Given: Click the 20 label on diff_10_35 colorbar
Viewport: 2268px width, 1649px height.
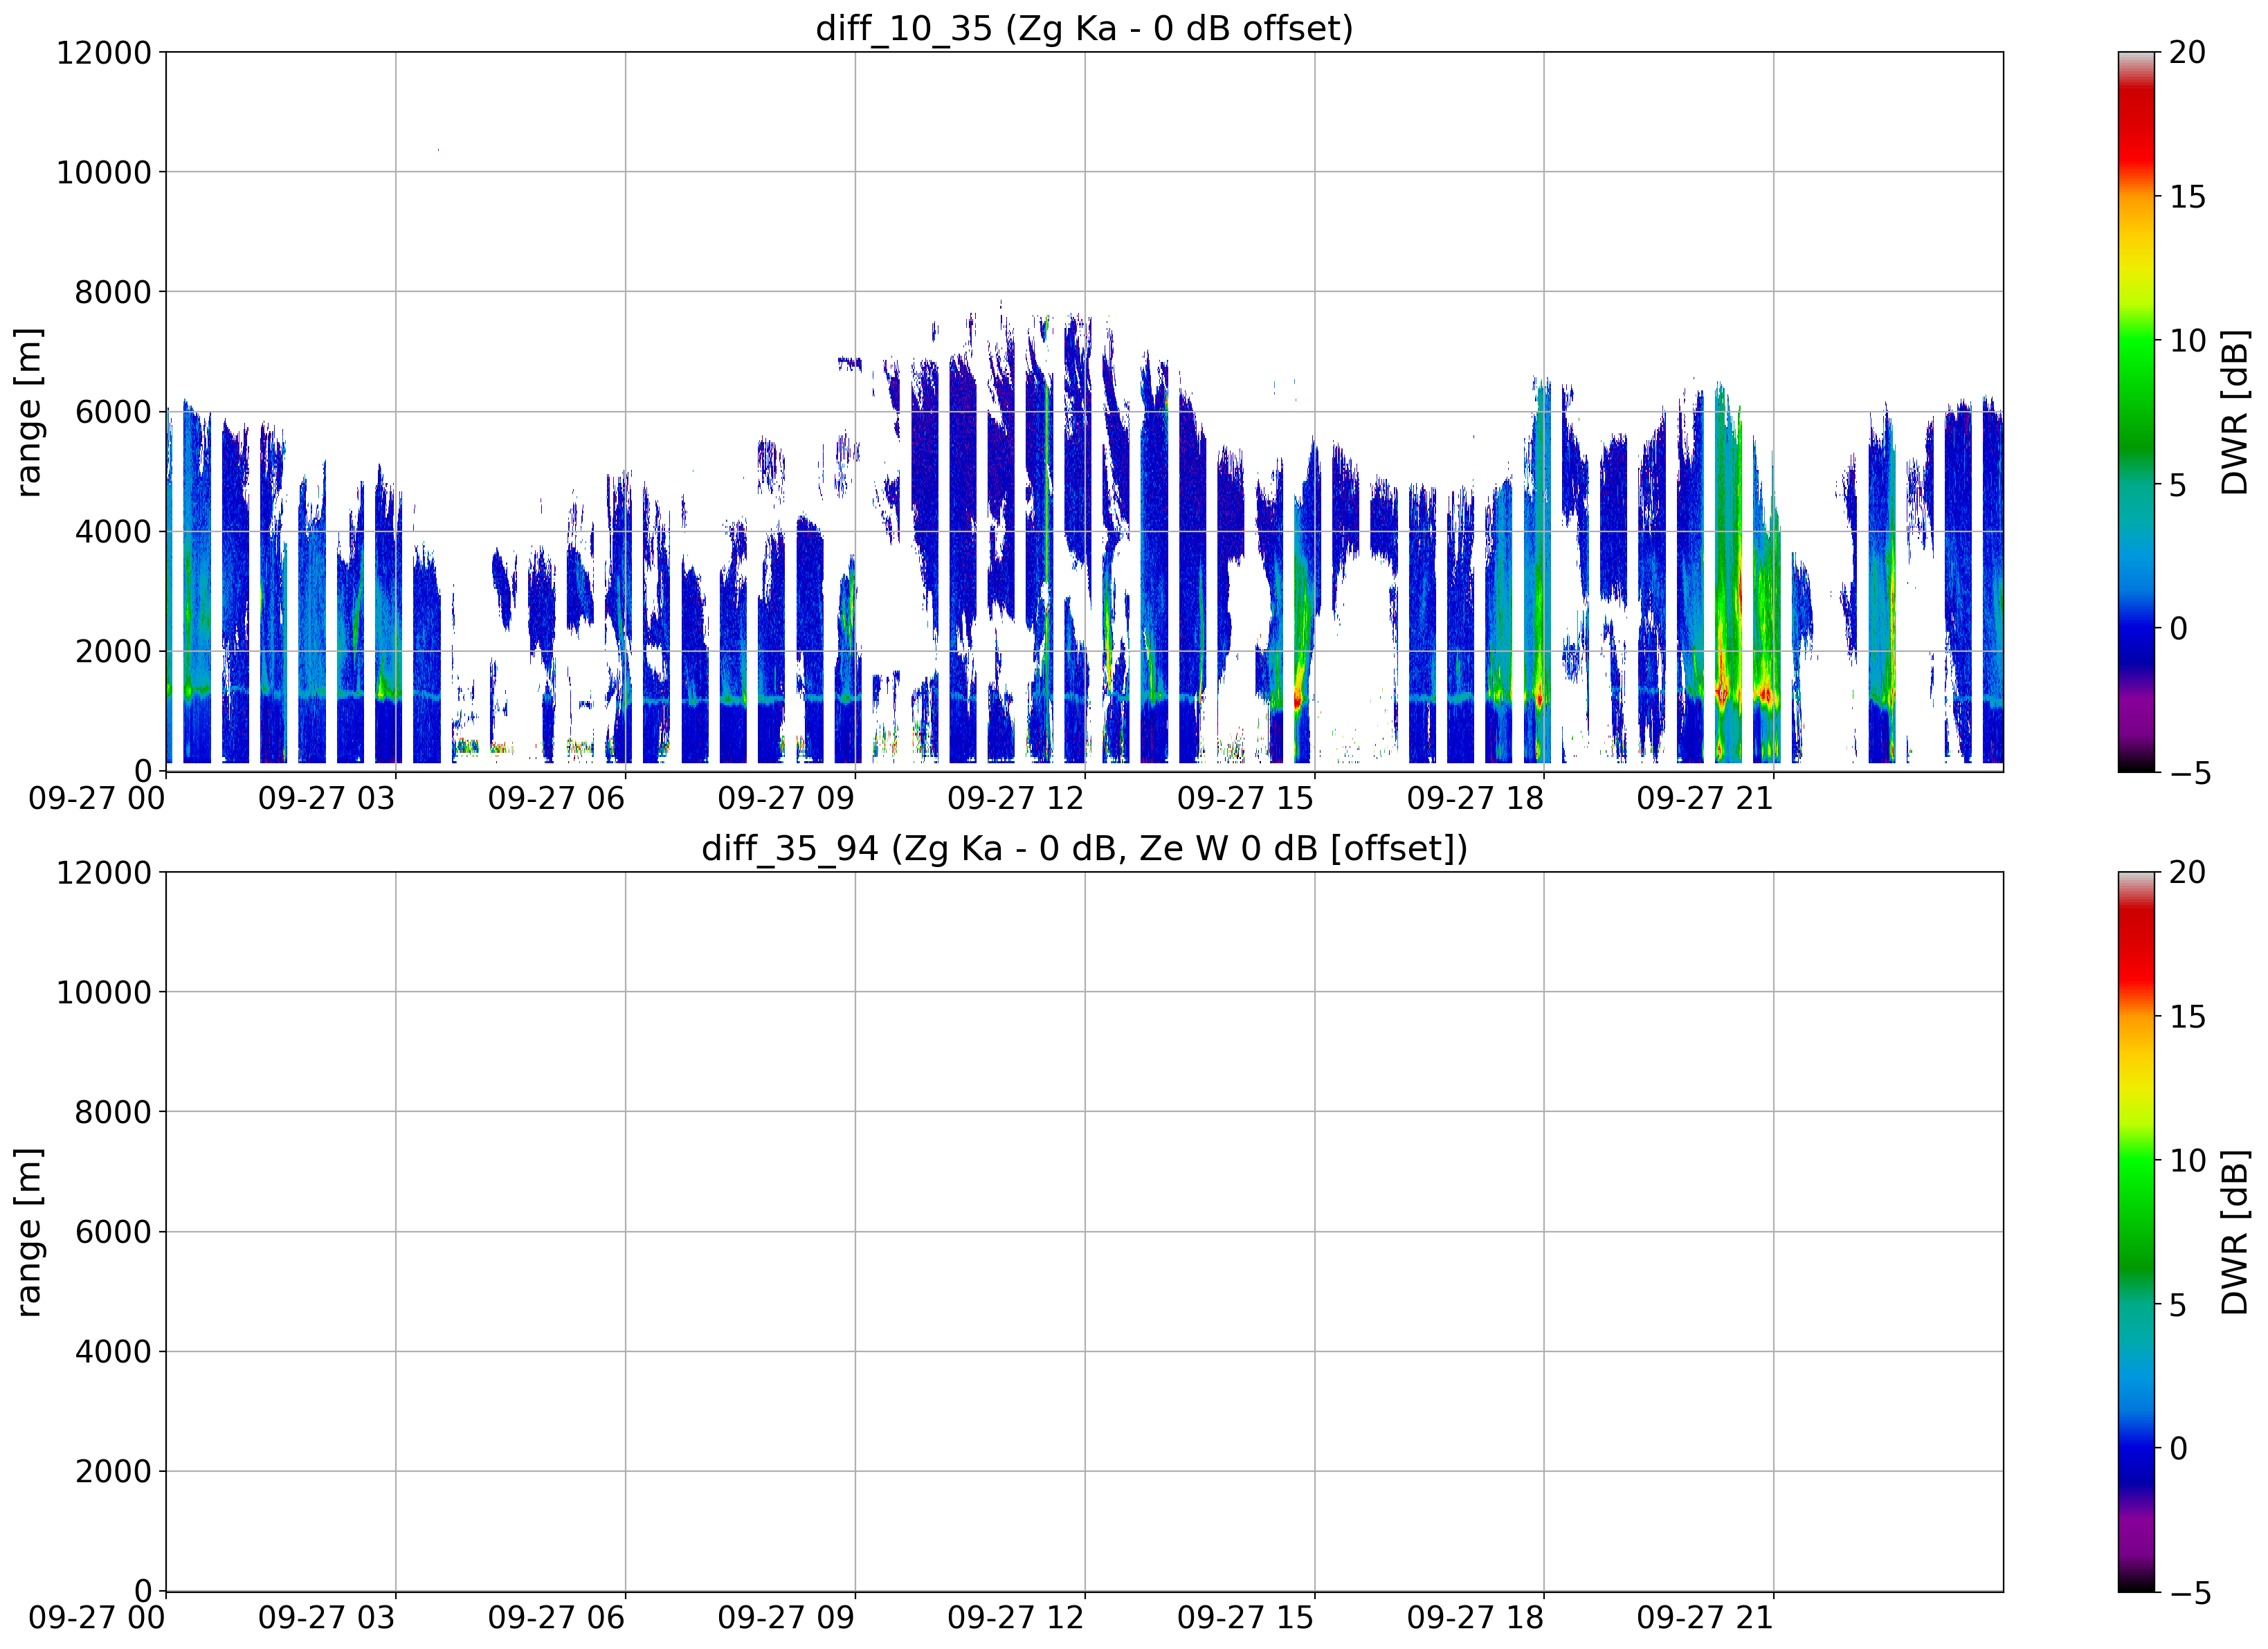Looking at the screenshot, I should [2187, 53].
